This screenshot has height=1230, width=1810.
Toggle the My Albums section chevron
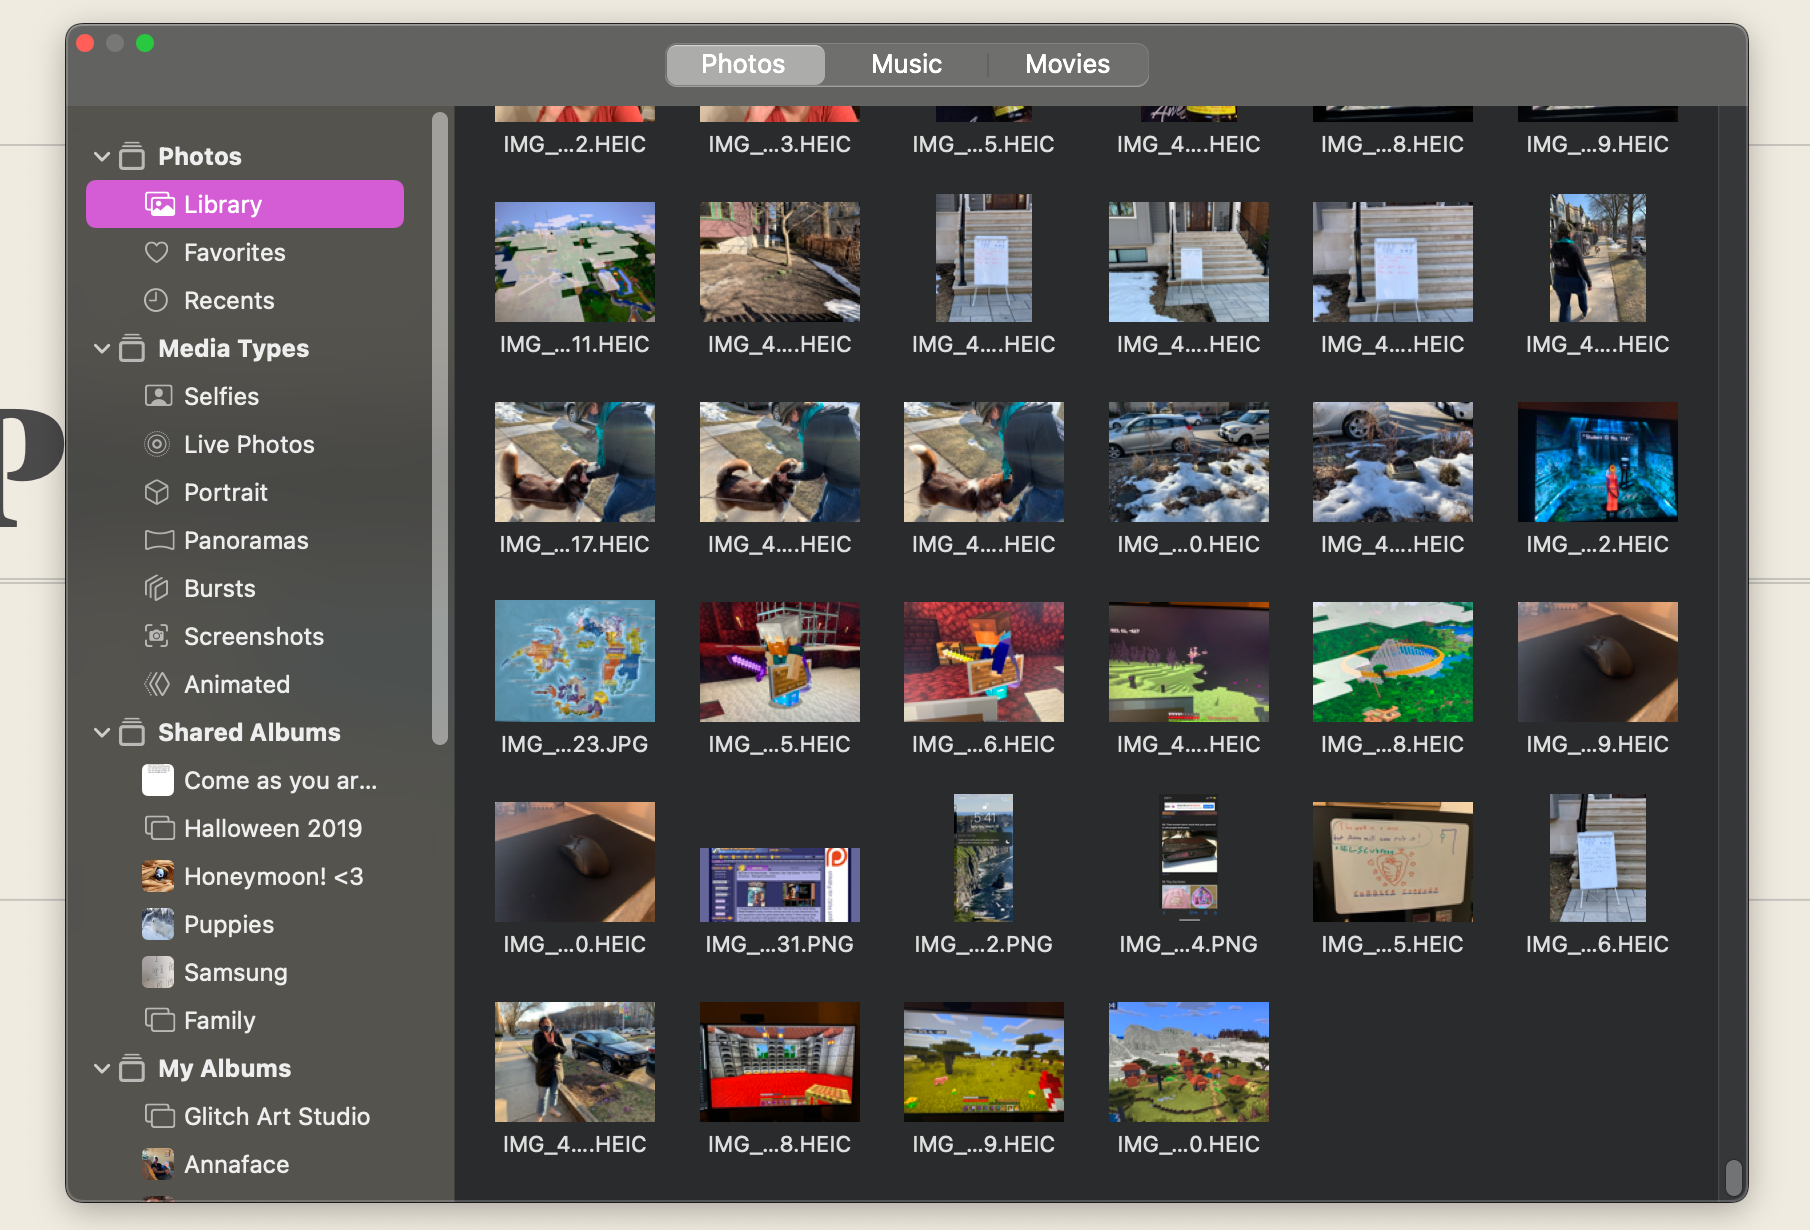click(102, 1069)
